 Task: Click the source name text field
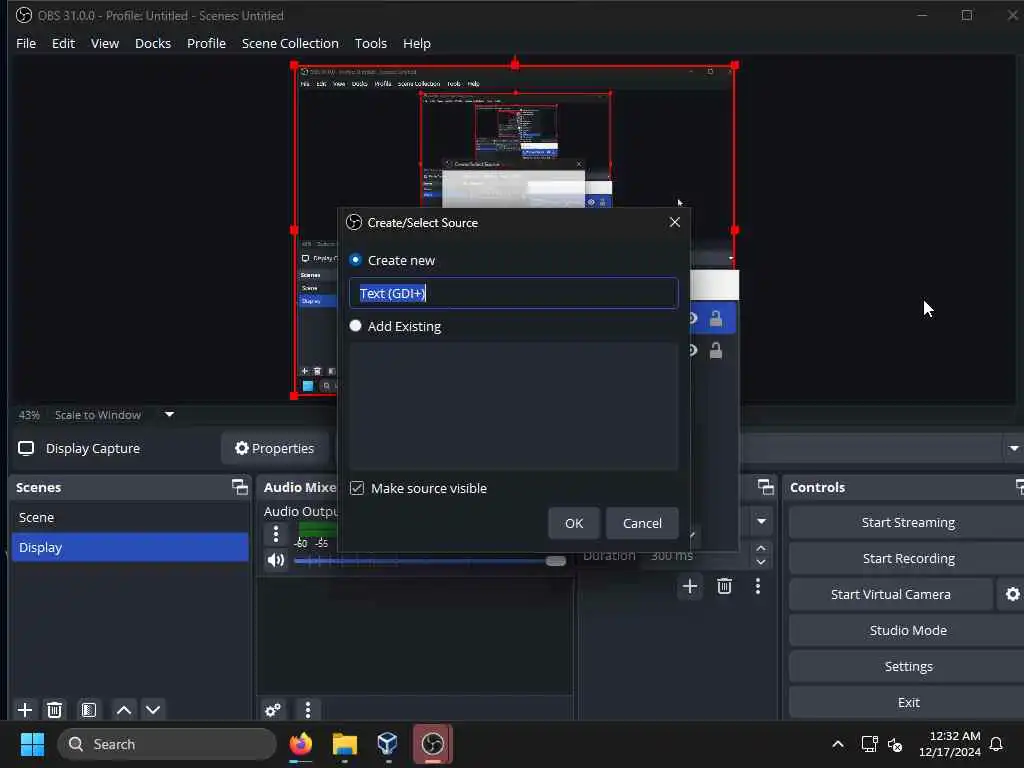click(x=514, y=293)
